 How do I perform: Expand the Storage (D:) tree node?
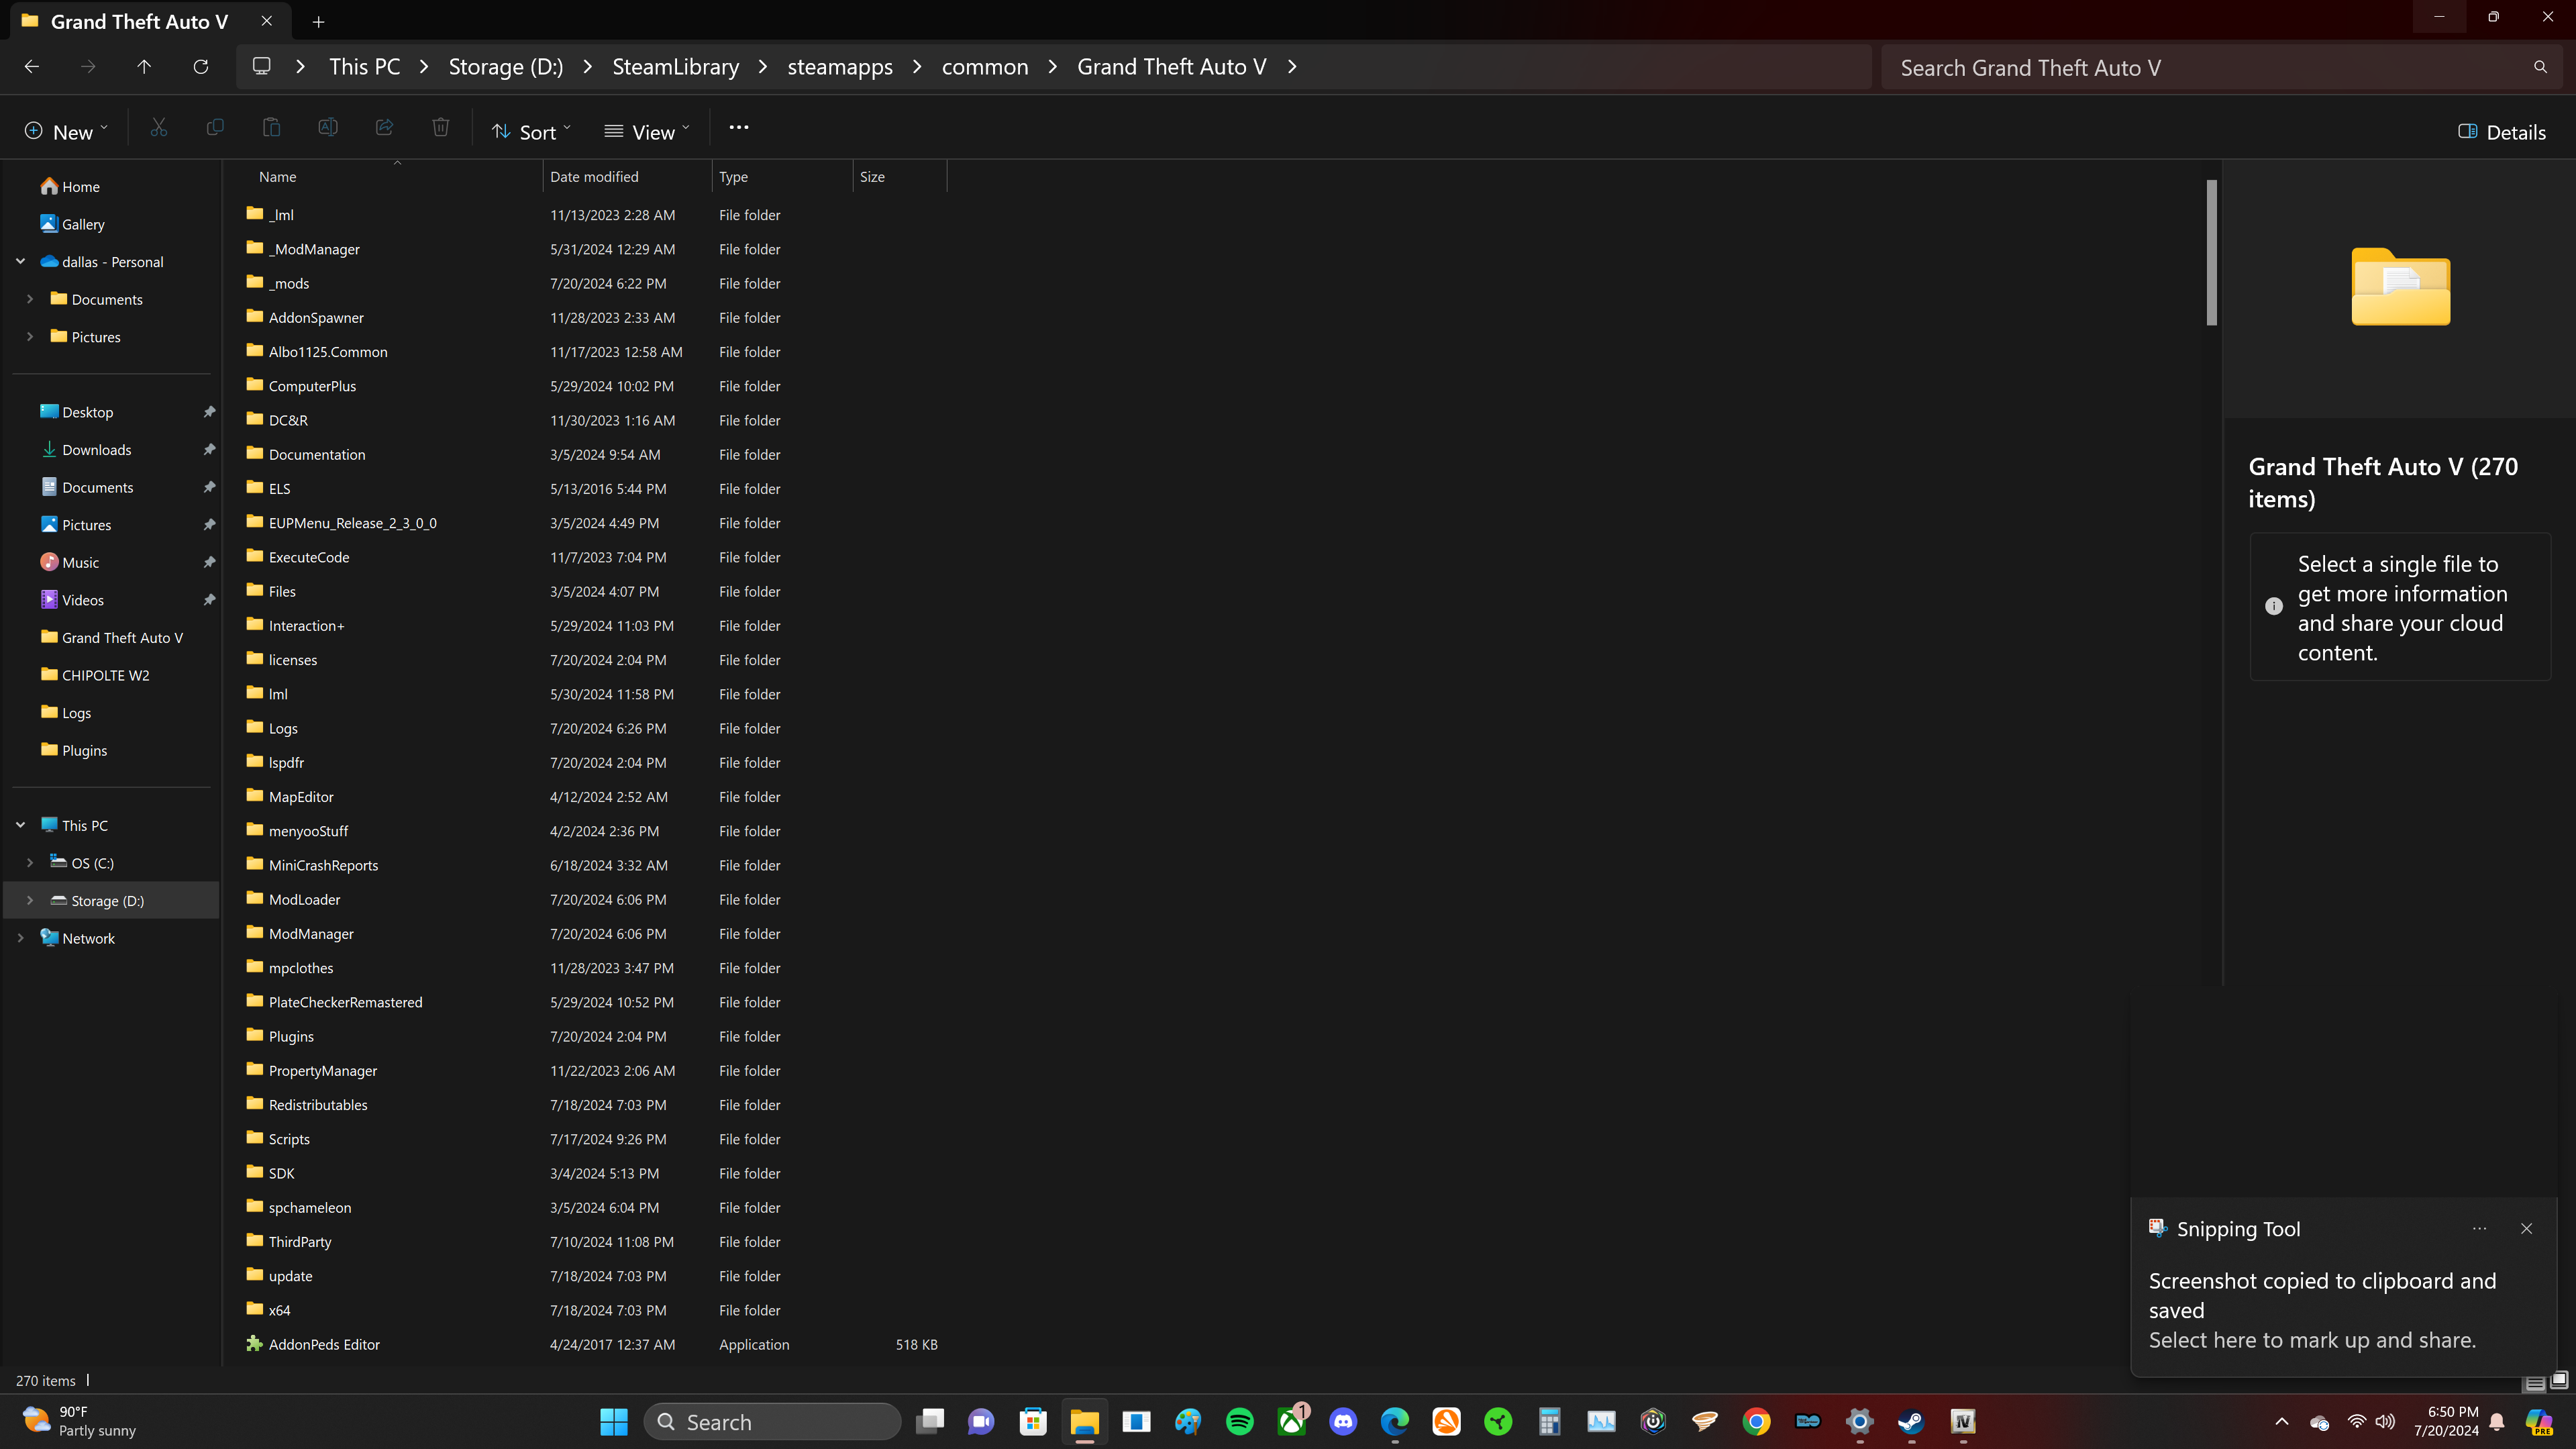[30, 901]
